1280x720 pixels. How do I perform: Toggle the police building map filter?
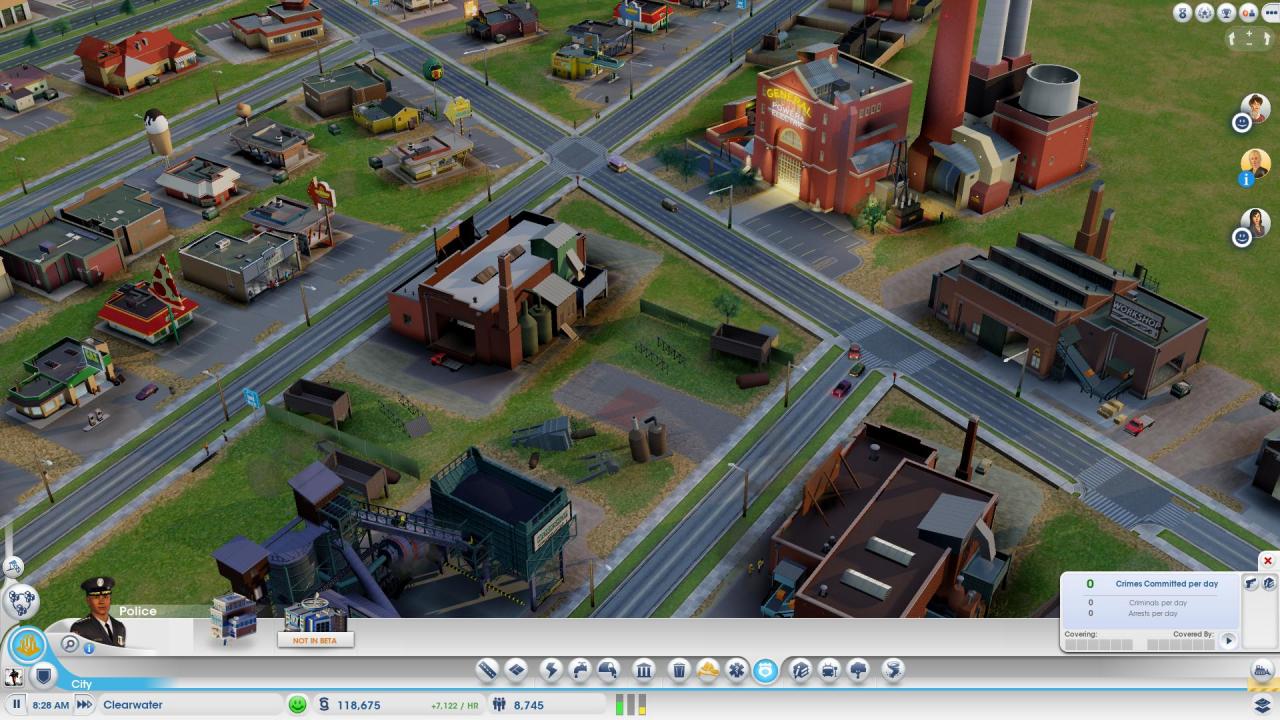coord(1267,583)
